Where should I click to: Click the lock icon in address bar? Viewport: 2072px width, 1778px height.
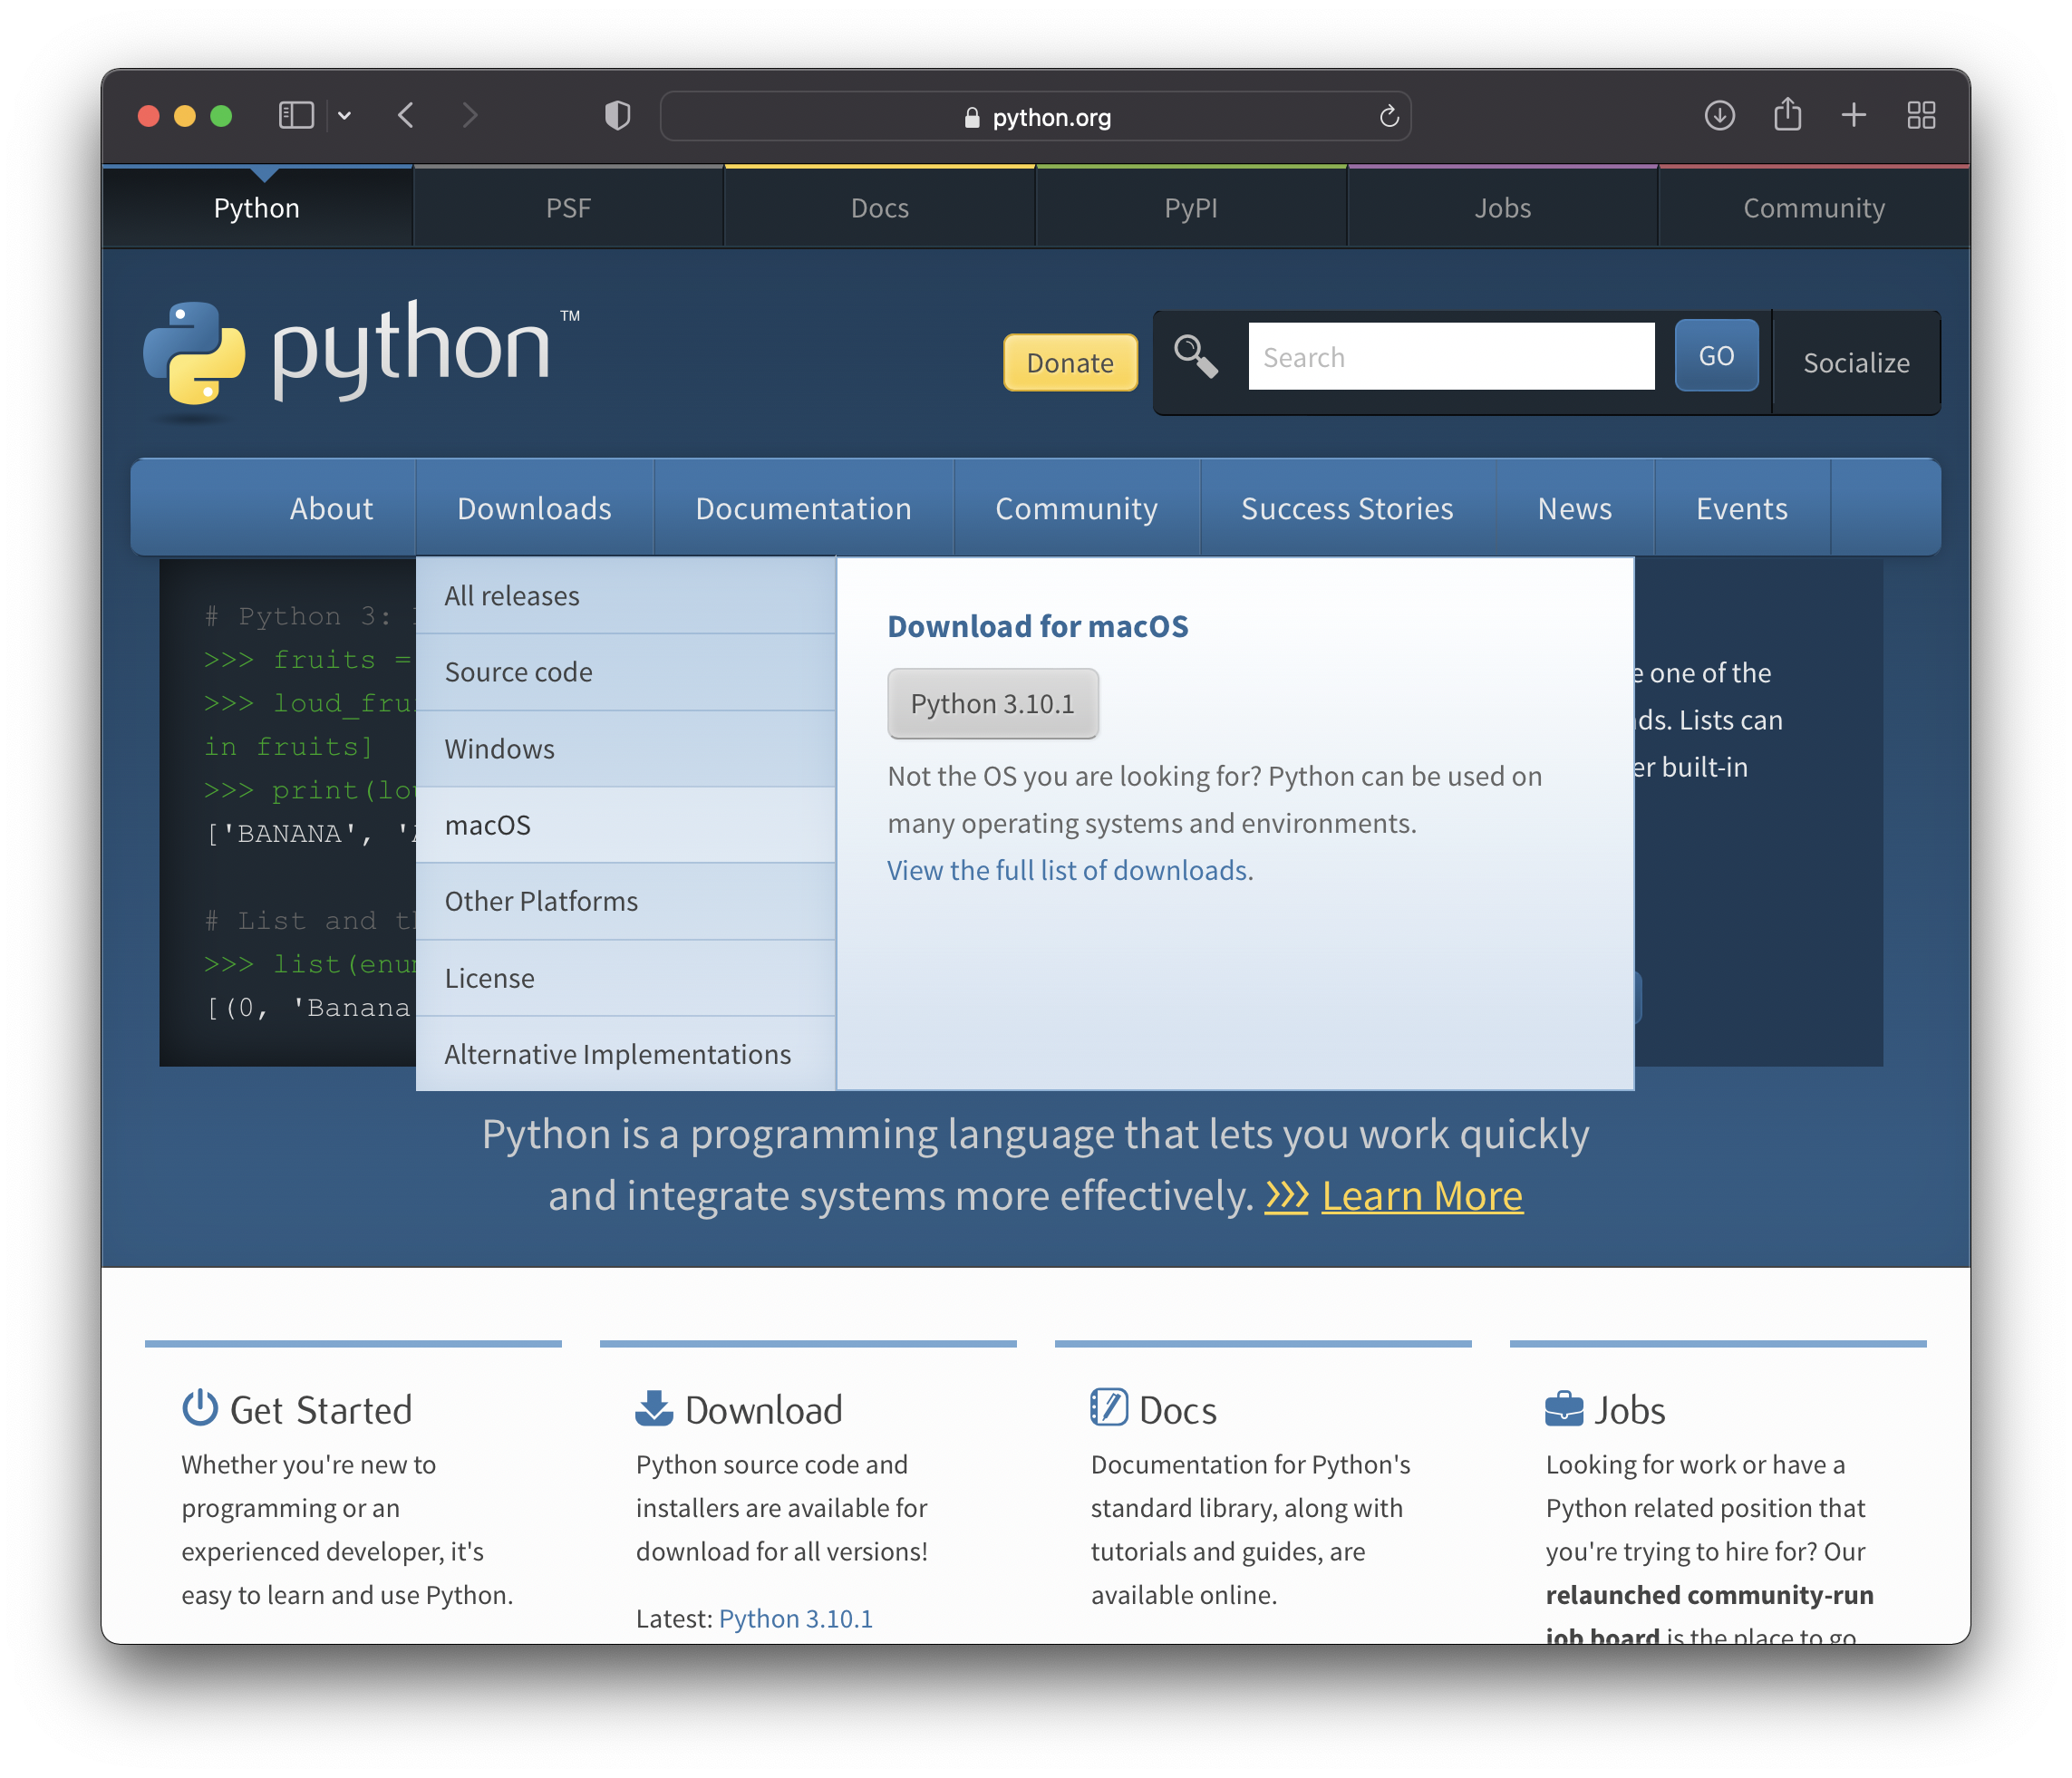[971, 118]
